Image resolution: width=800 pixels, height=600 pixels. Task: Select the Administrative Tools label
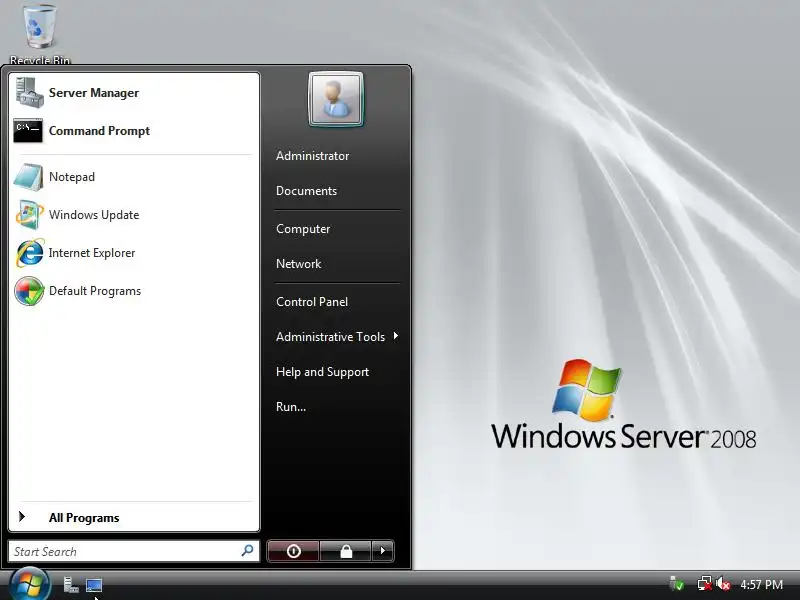click(x=330, y=337)
